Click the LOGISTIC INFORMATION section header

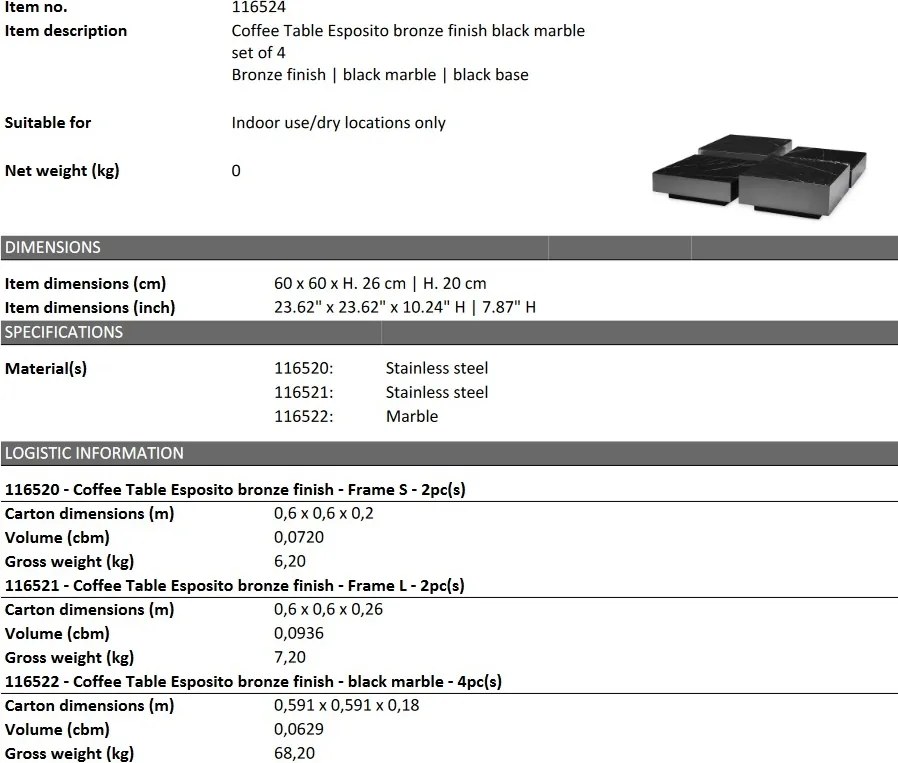(94, 453)
